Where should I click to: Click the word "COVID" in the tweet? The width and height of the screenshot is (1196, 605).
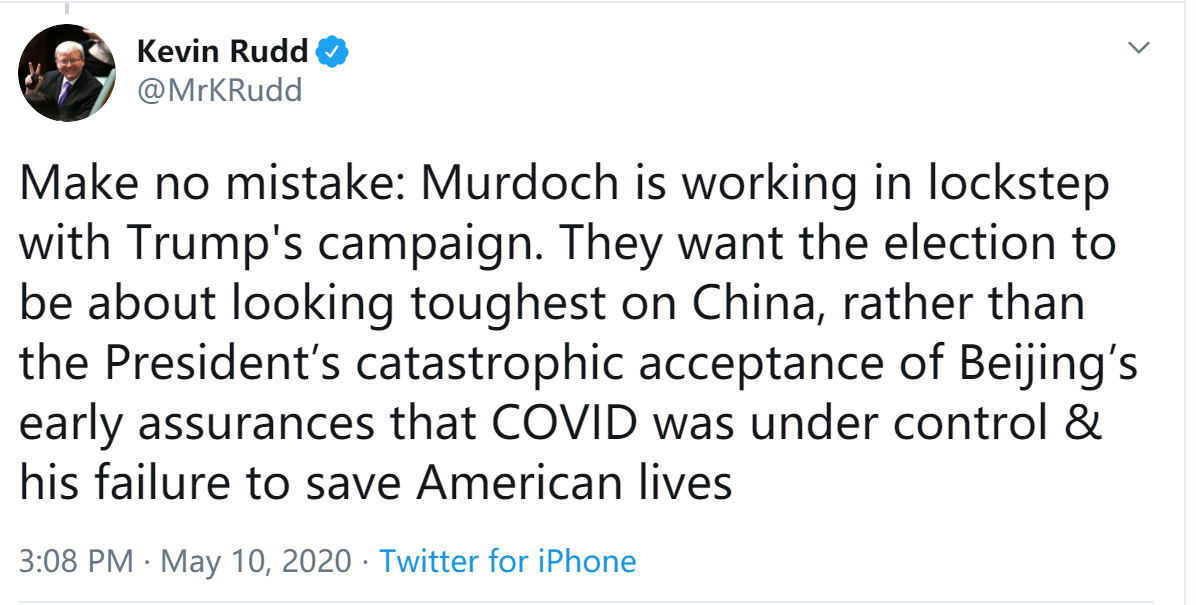pyautogui.click(x=566, y=424)
